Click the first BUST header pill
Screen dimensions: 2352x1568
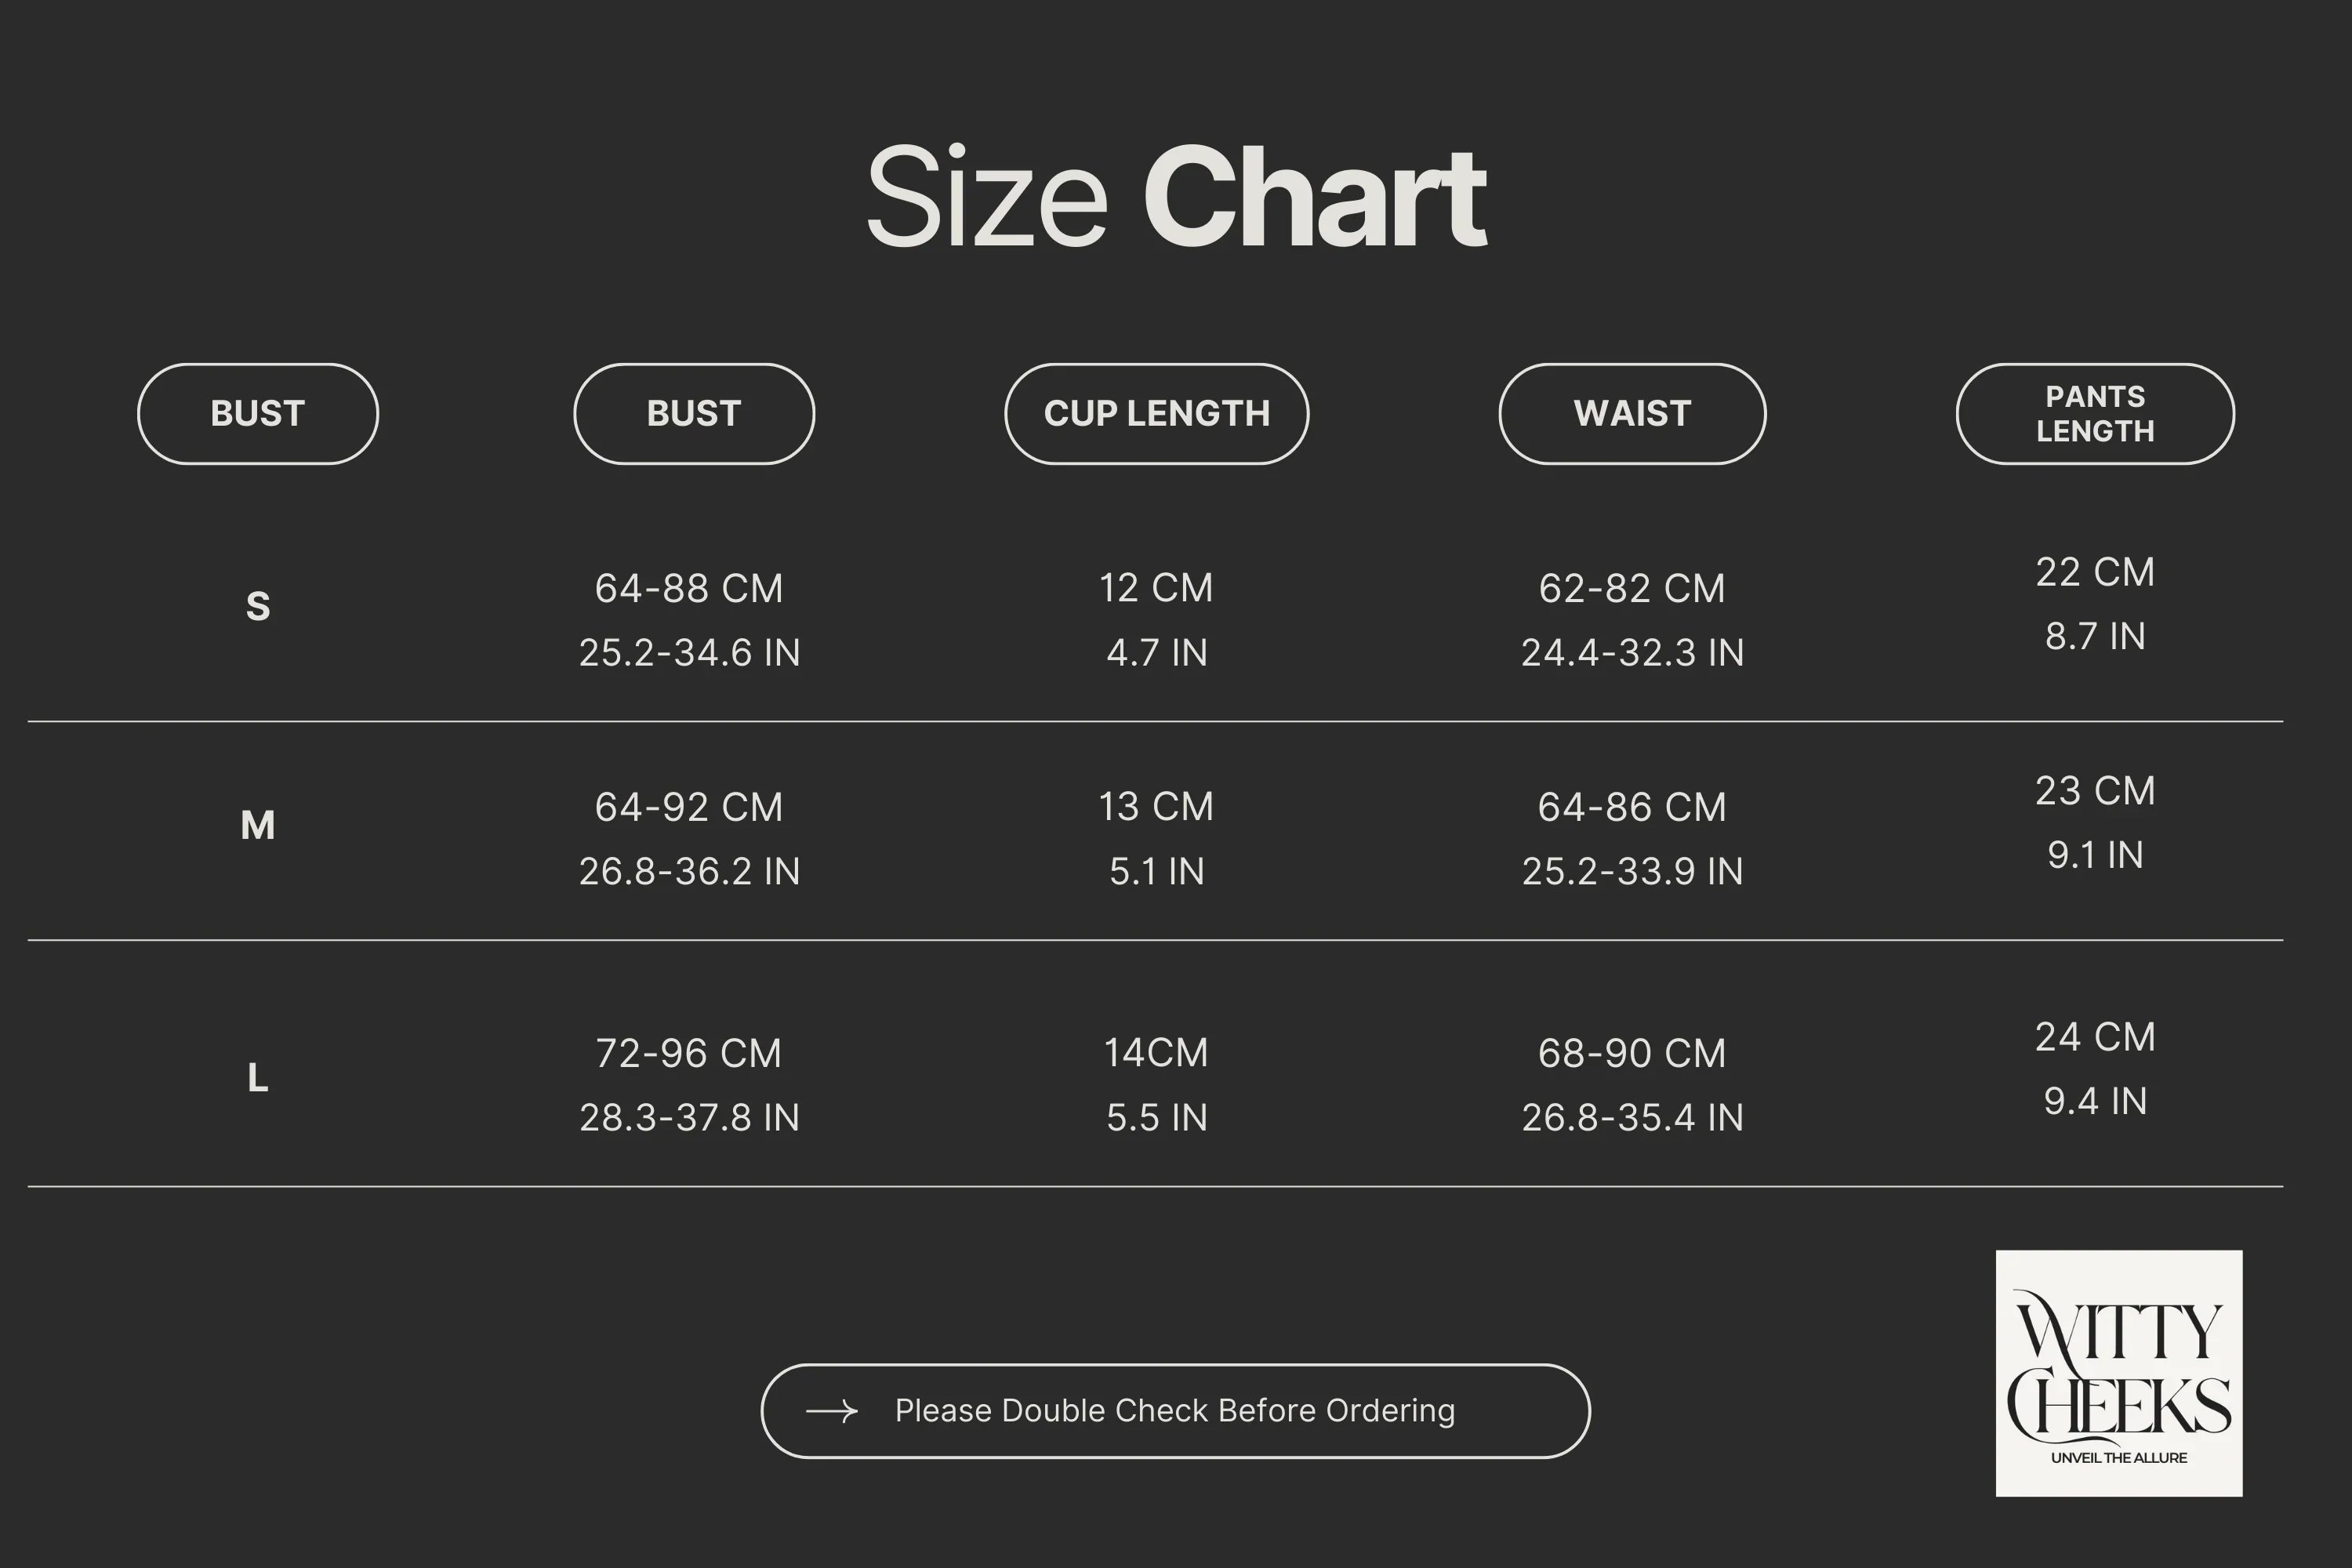pos(258,414)
